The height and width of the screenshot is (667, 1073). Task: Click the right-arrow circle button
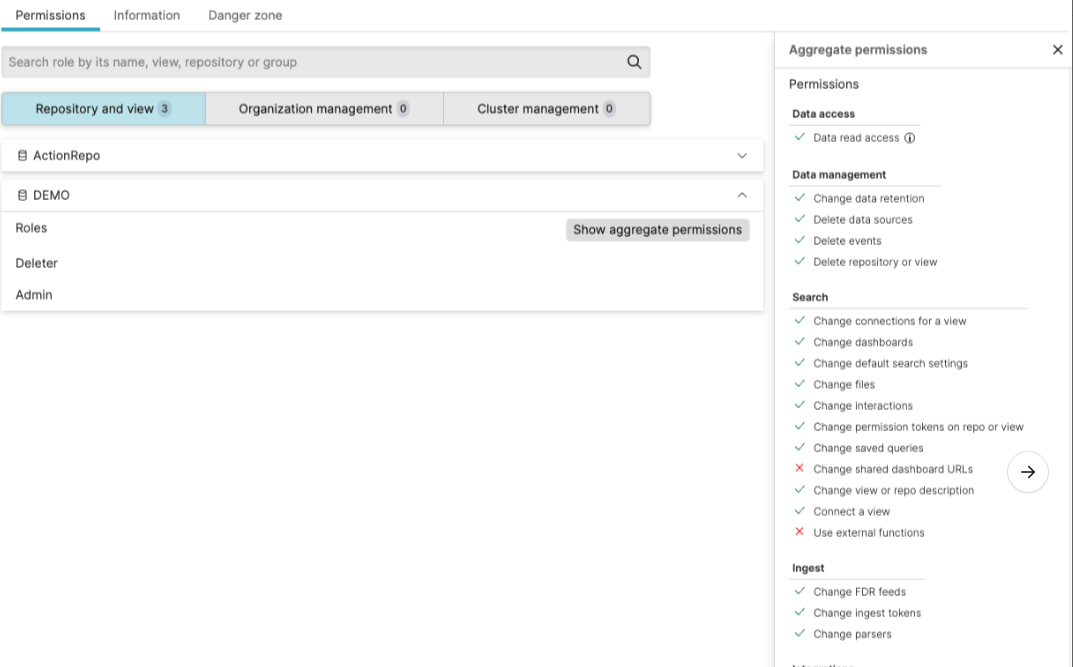click(x=1027, y=471)
